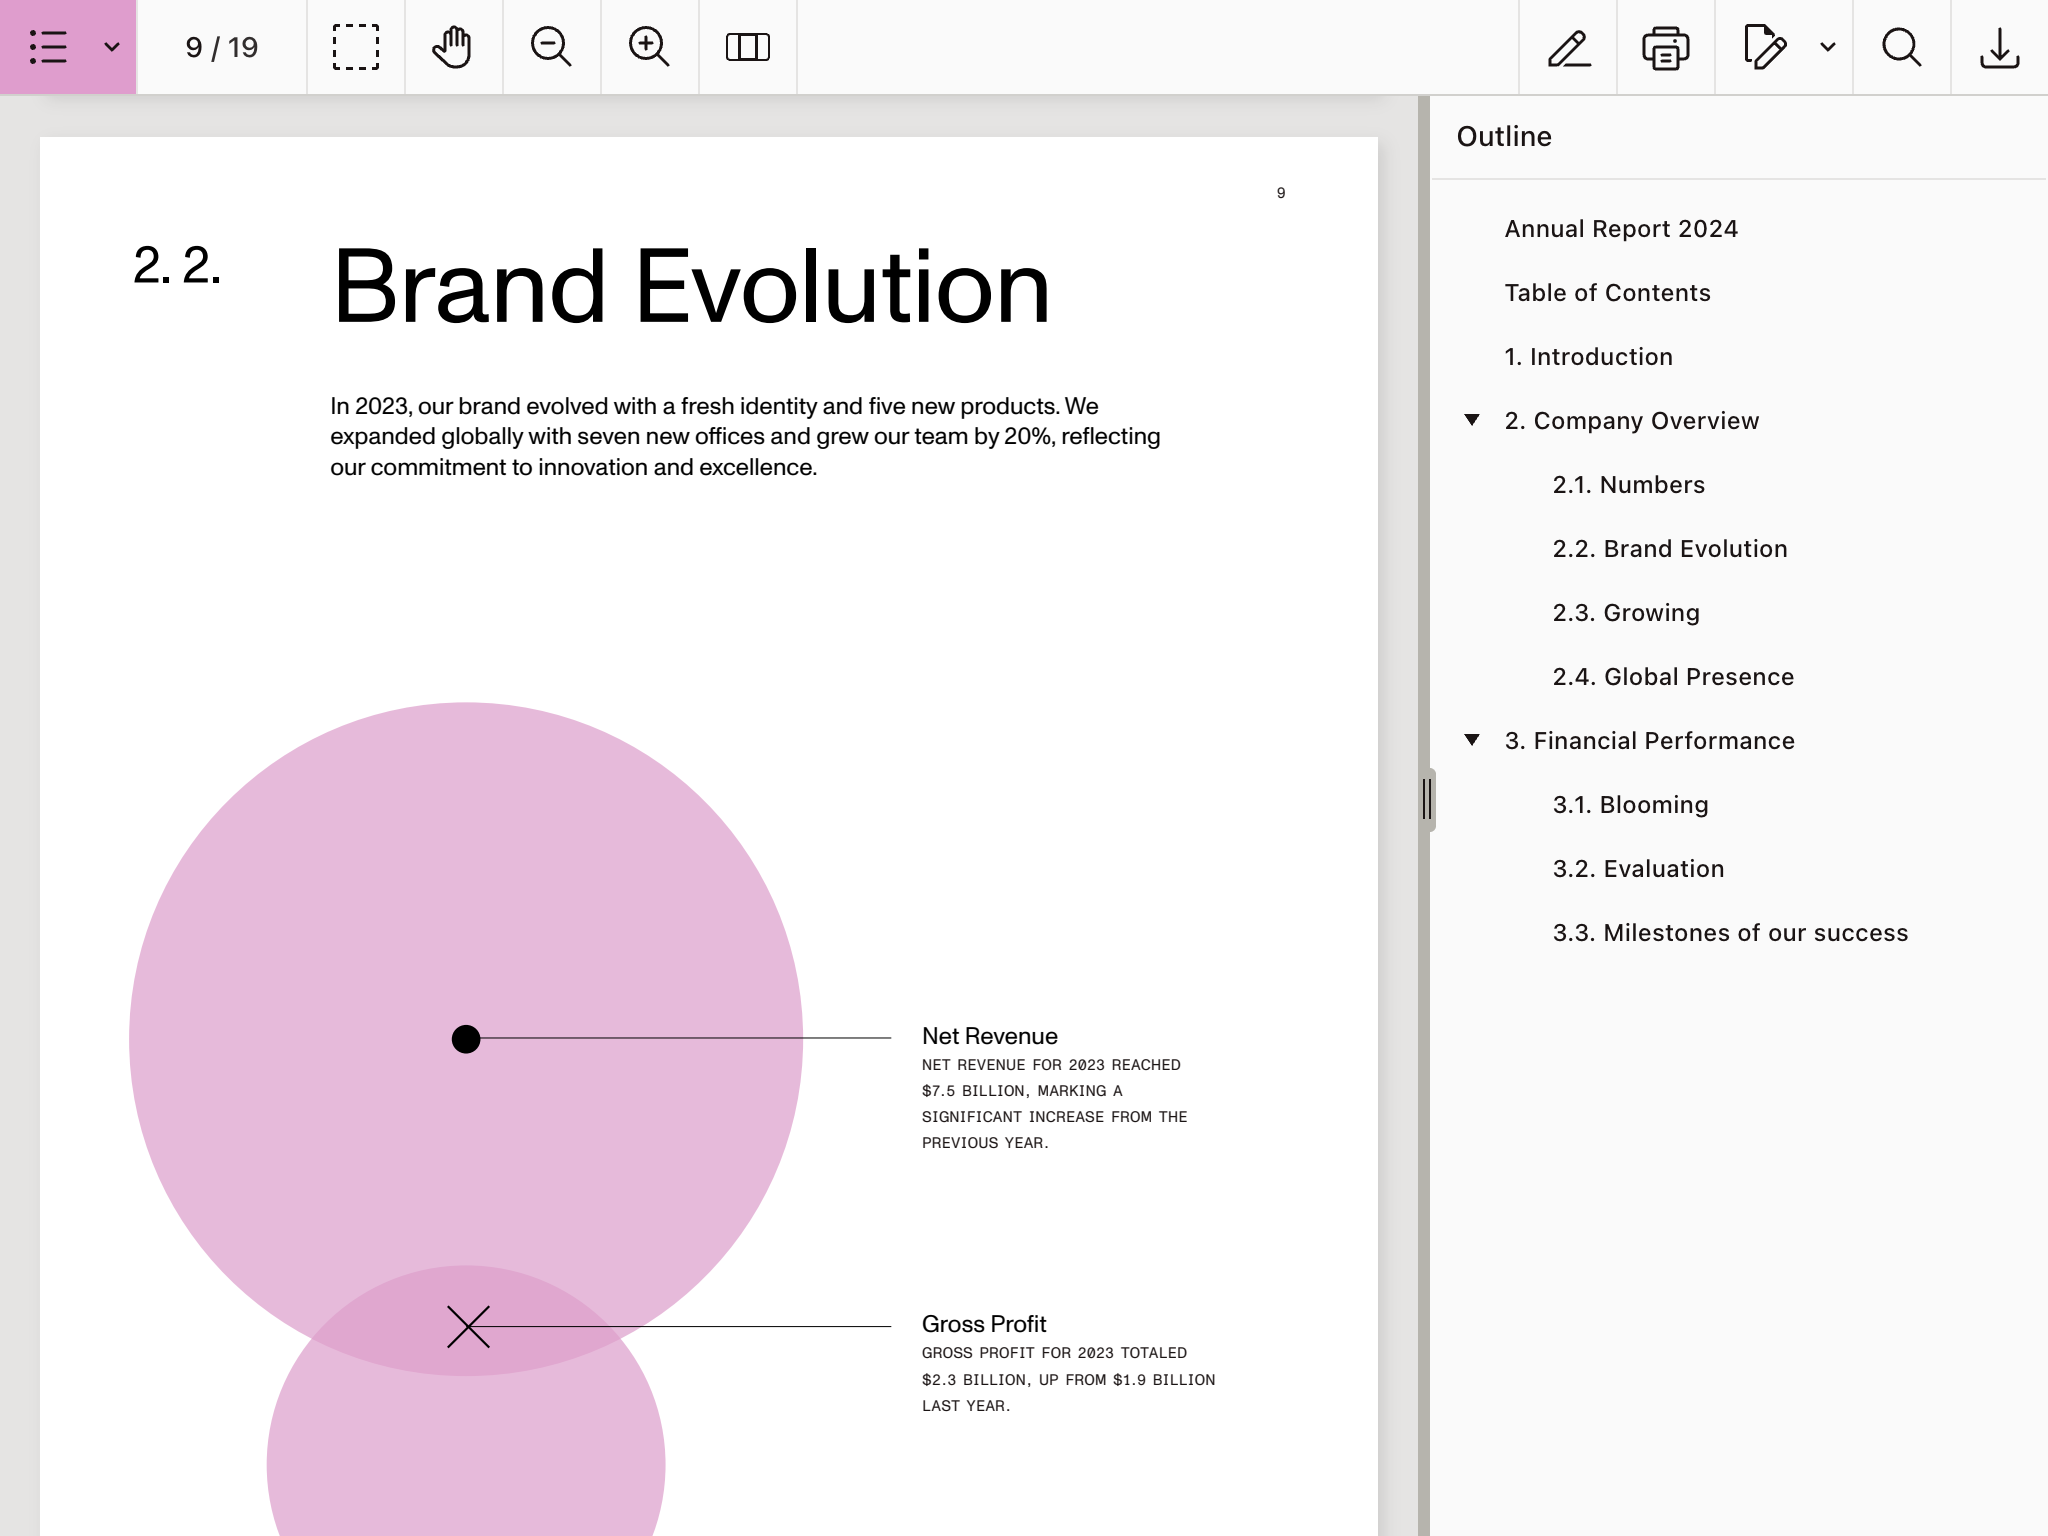This screenshot has width=2048, height=1536.
Task: Click the zoom in magnifier
Action: pos(649,47)
